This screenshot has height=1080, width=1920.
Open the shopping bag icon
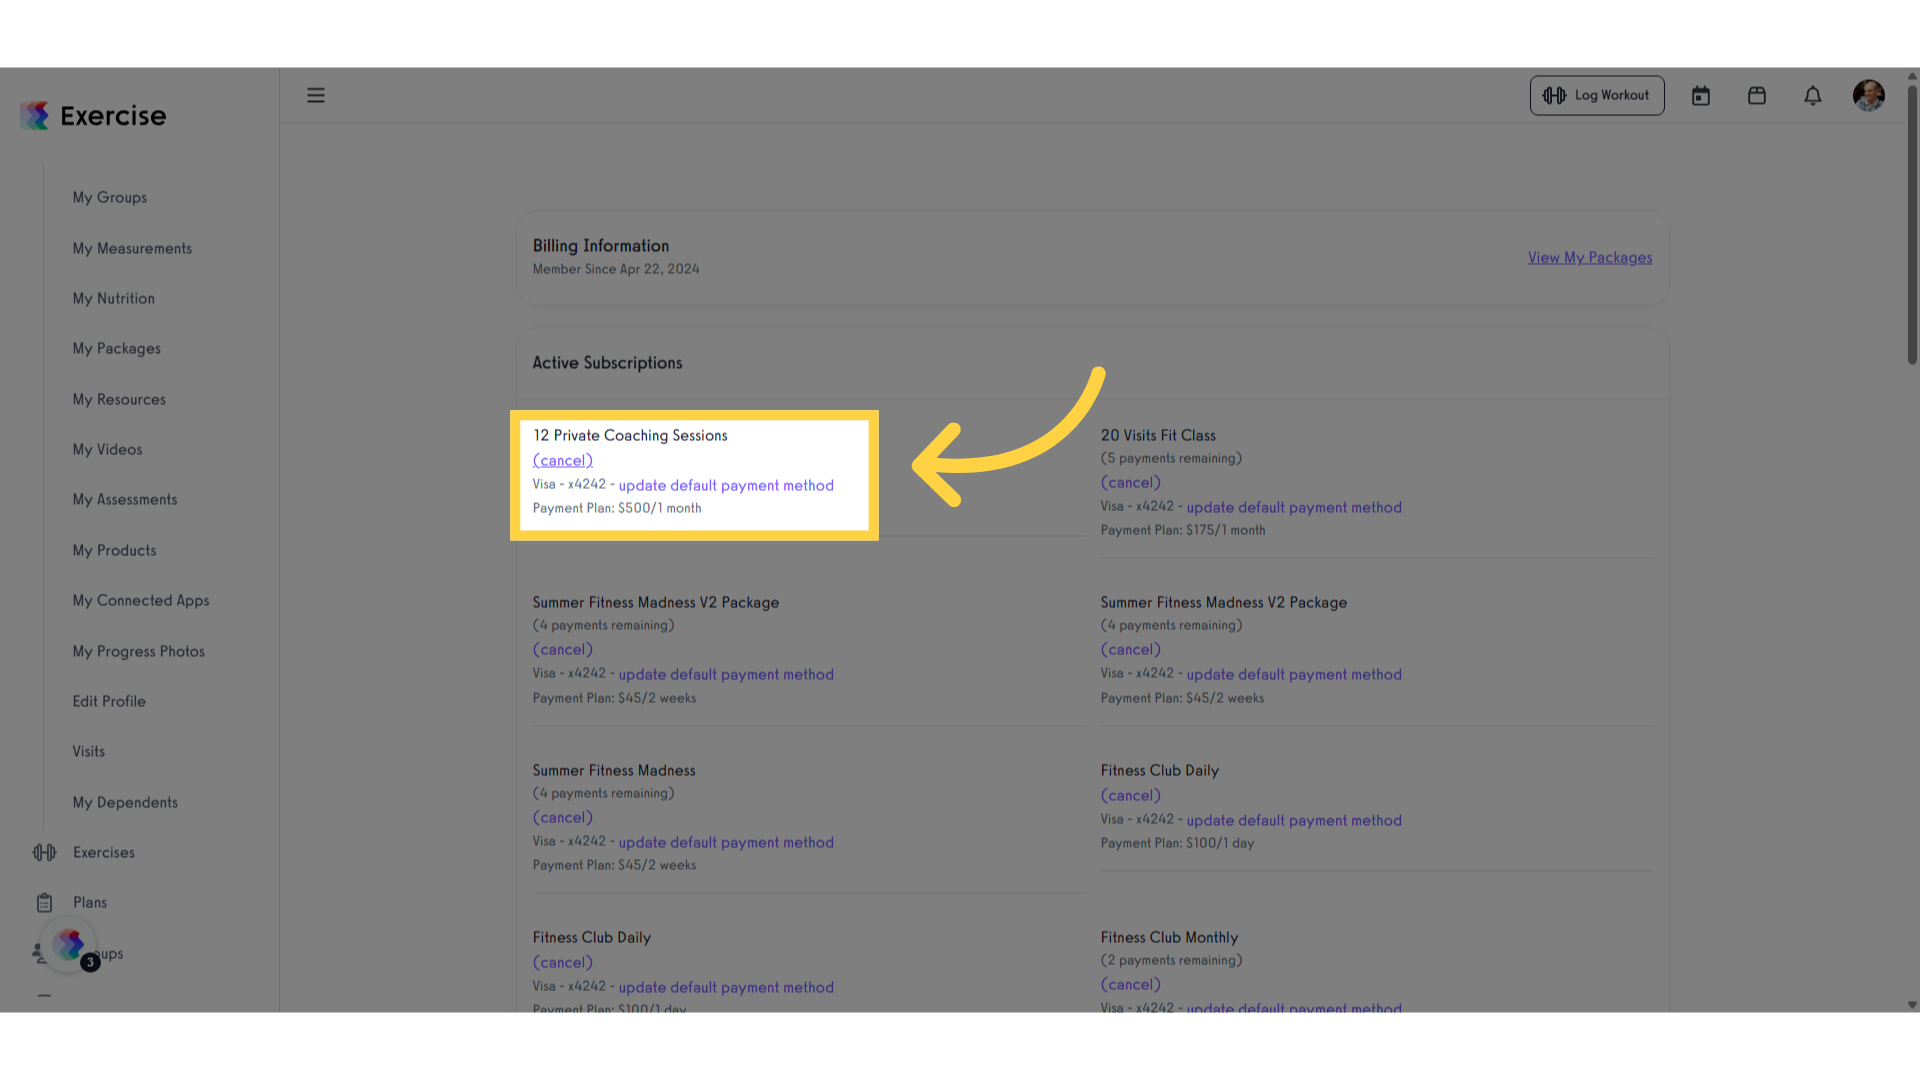[x=1757, y=96]
